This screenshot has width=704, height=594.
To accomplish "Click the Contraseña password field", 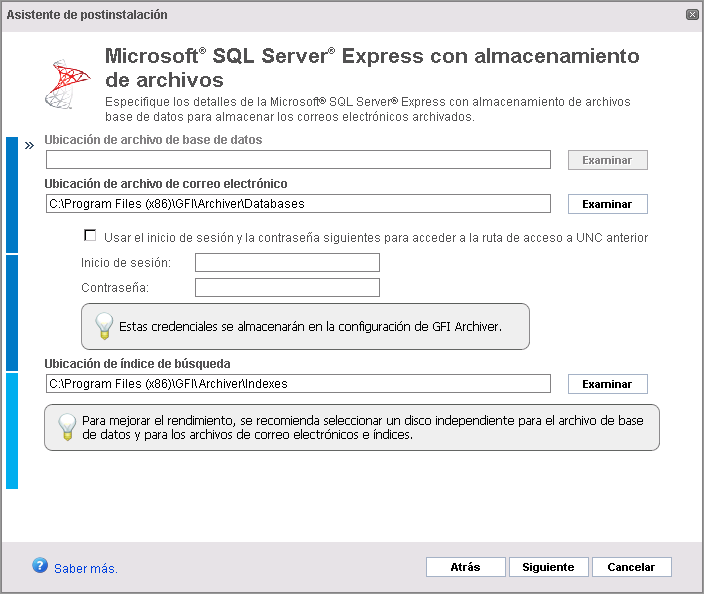I will coord(287,288).
